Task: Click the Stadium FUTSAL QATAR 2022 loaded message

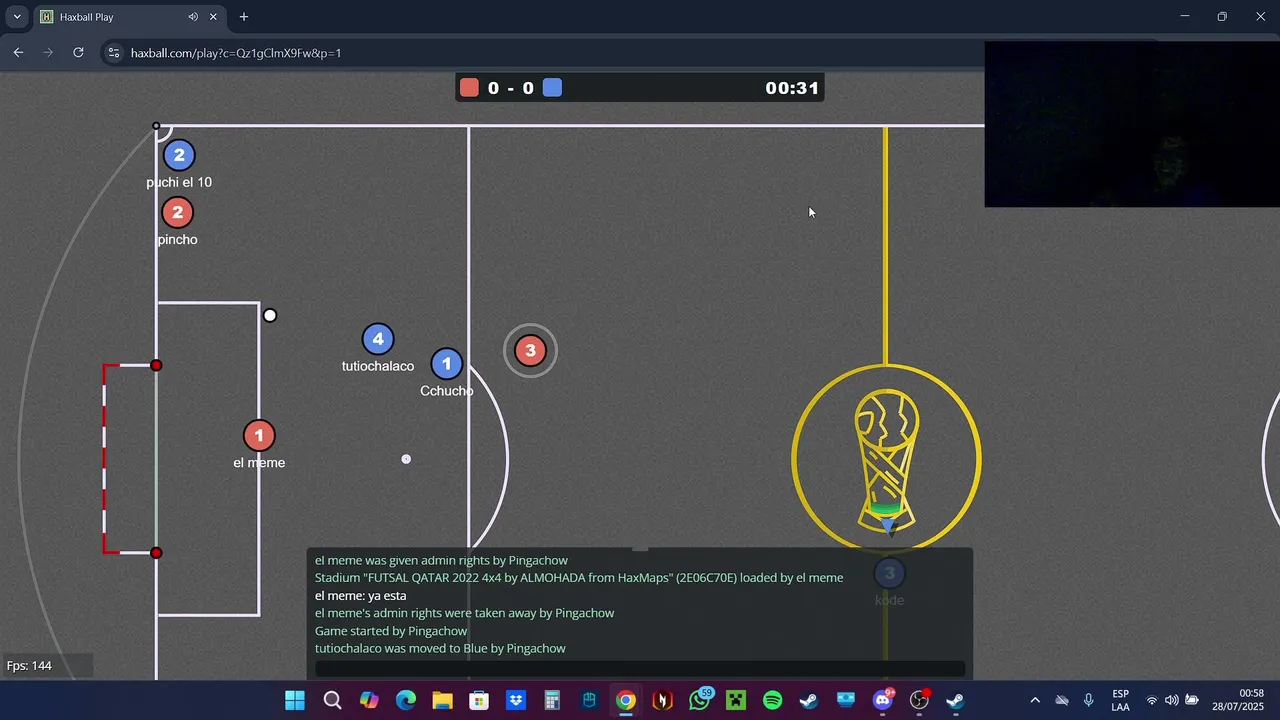Action: [x=579, y=578]
